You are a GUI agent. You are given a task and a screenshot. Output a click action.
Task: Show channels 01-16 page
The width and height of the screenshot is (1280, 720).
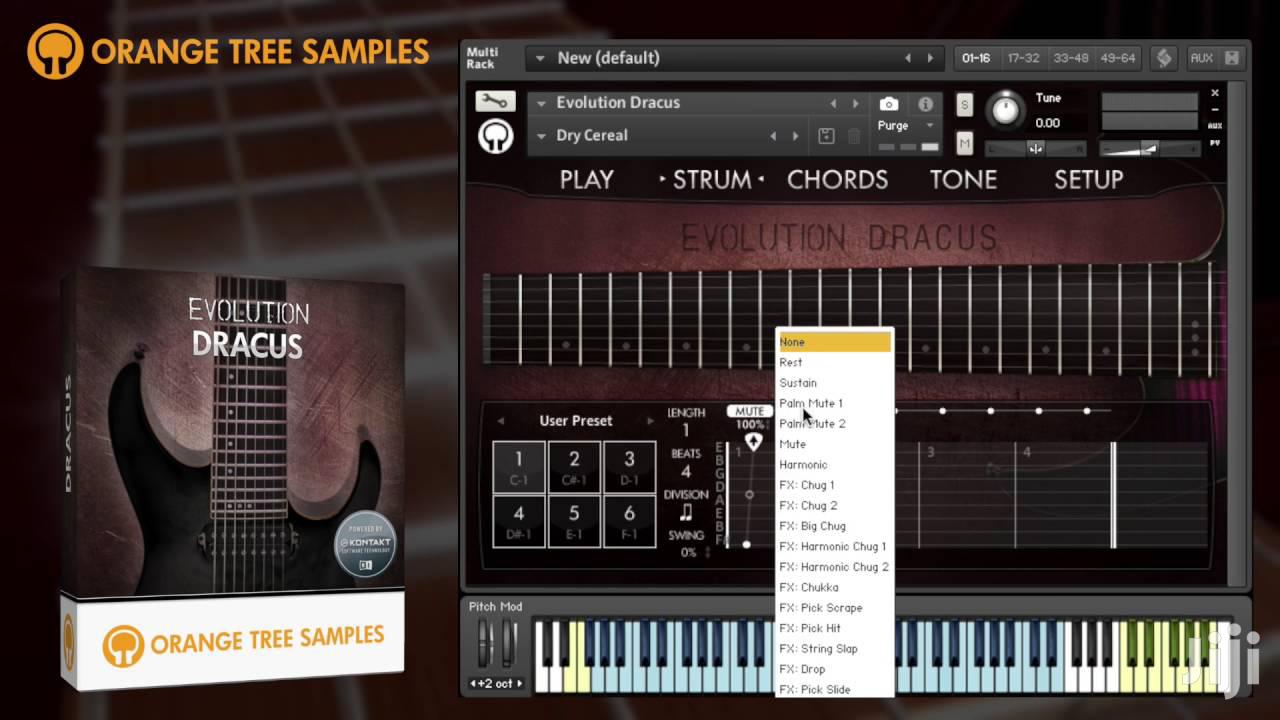976,58
